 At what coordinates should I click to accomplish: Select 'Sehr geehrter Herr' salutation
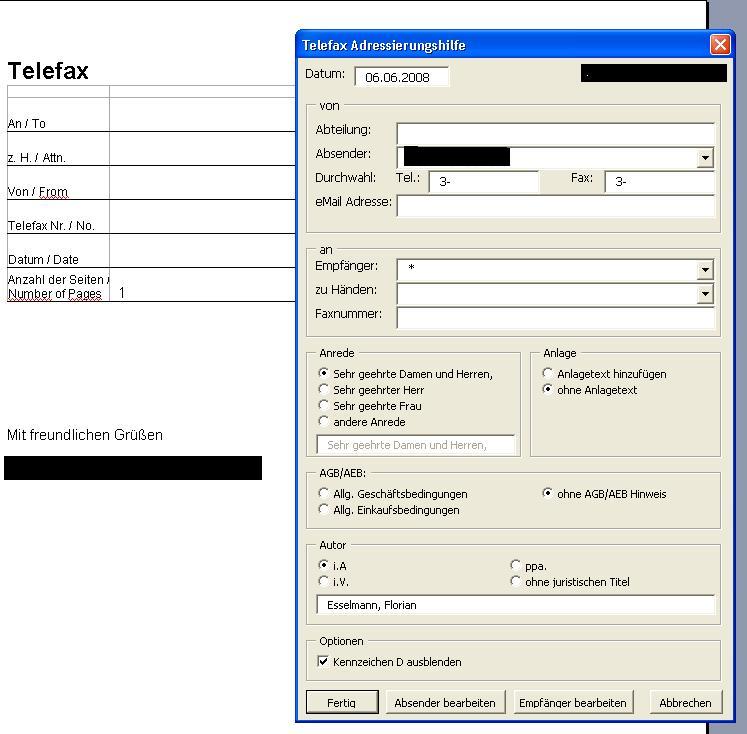coord(323,390)
